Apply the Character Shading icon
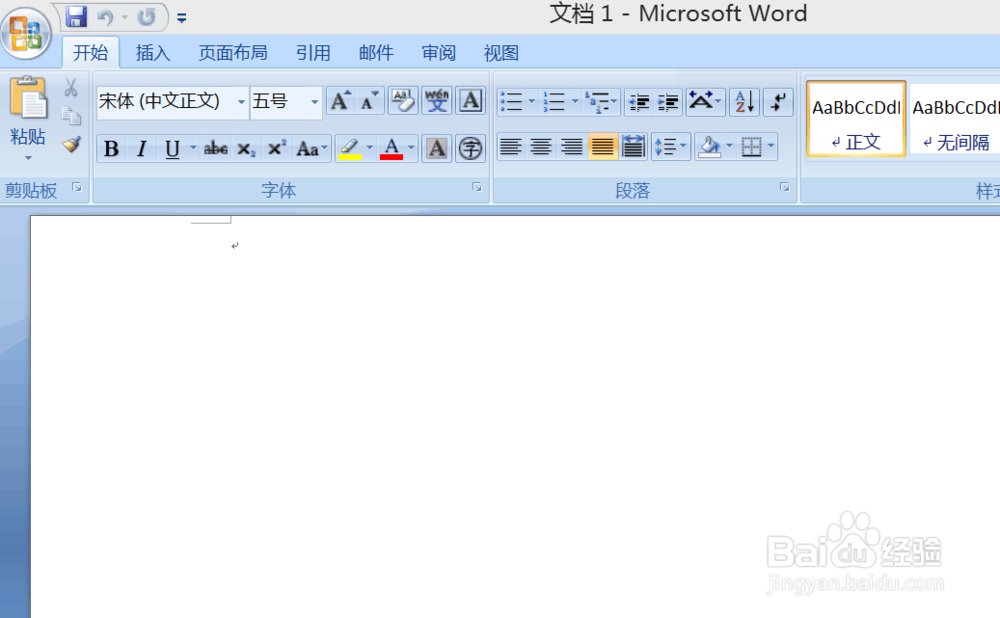Screen dimensions: 1000x618 coord(437,147)
